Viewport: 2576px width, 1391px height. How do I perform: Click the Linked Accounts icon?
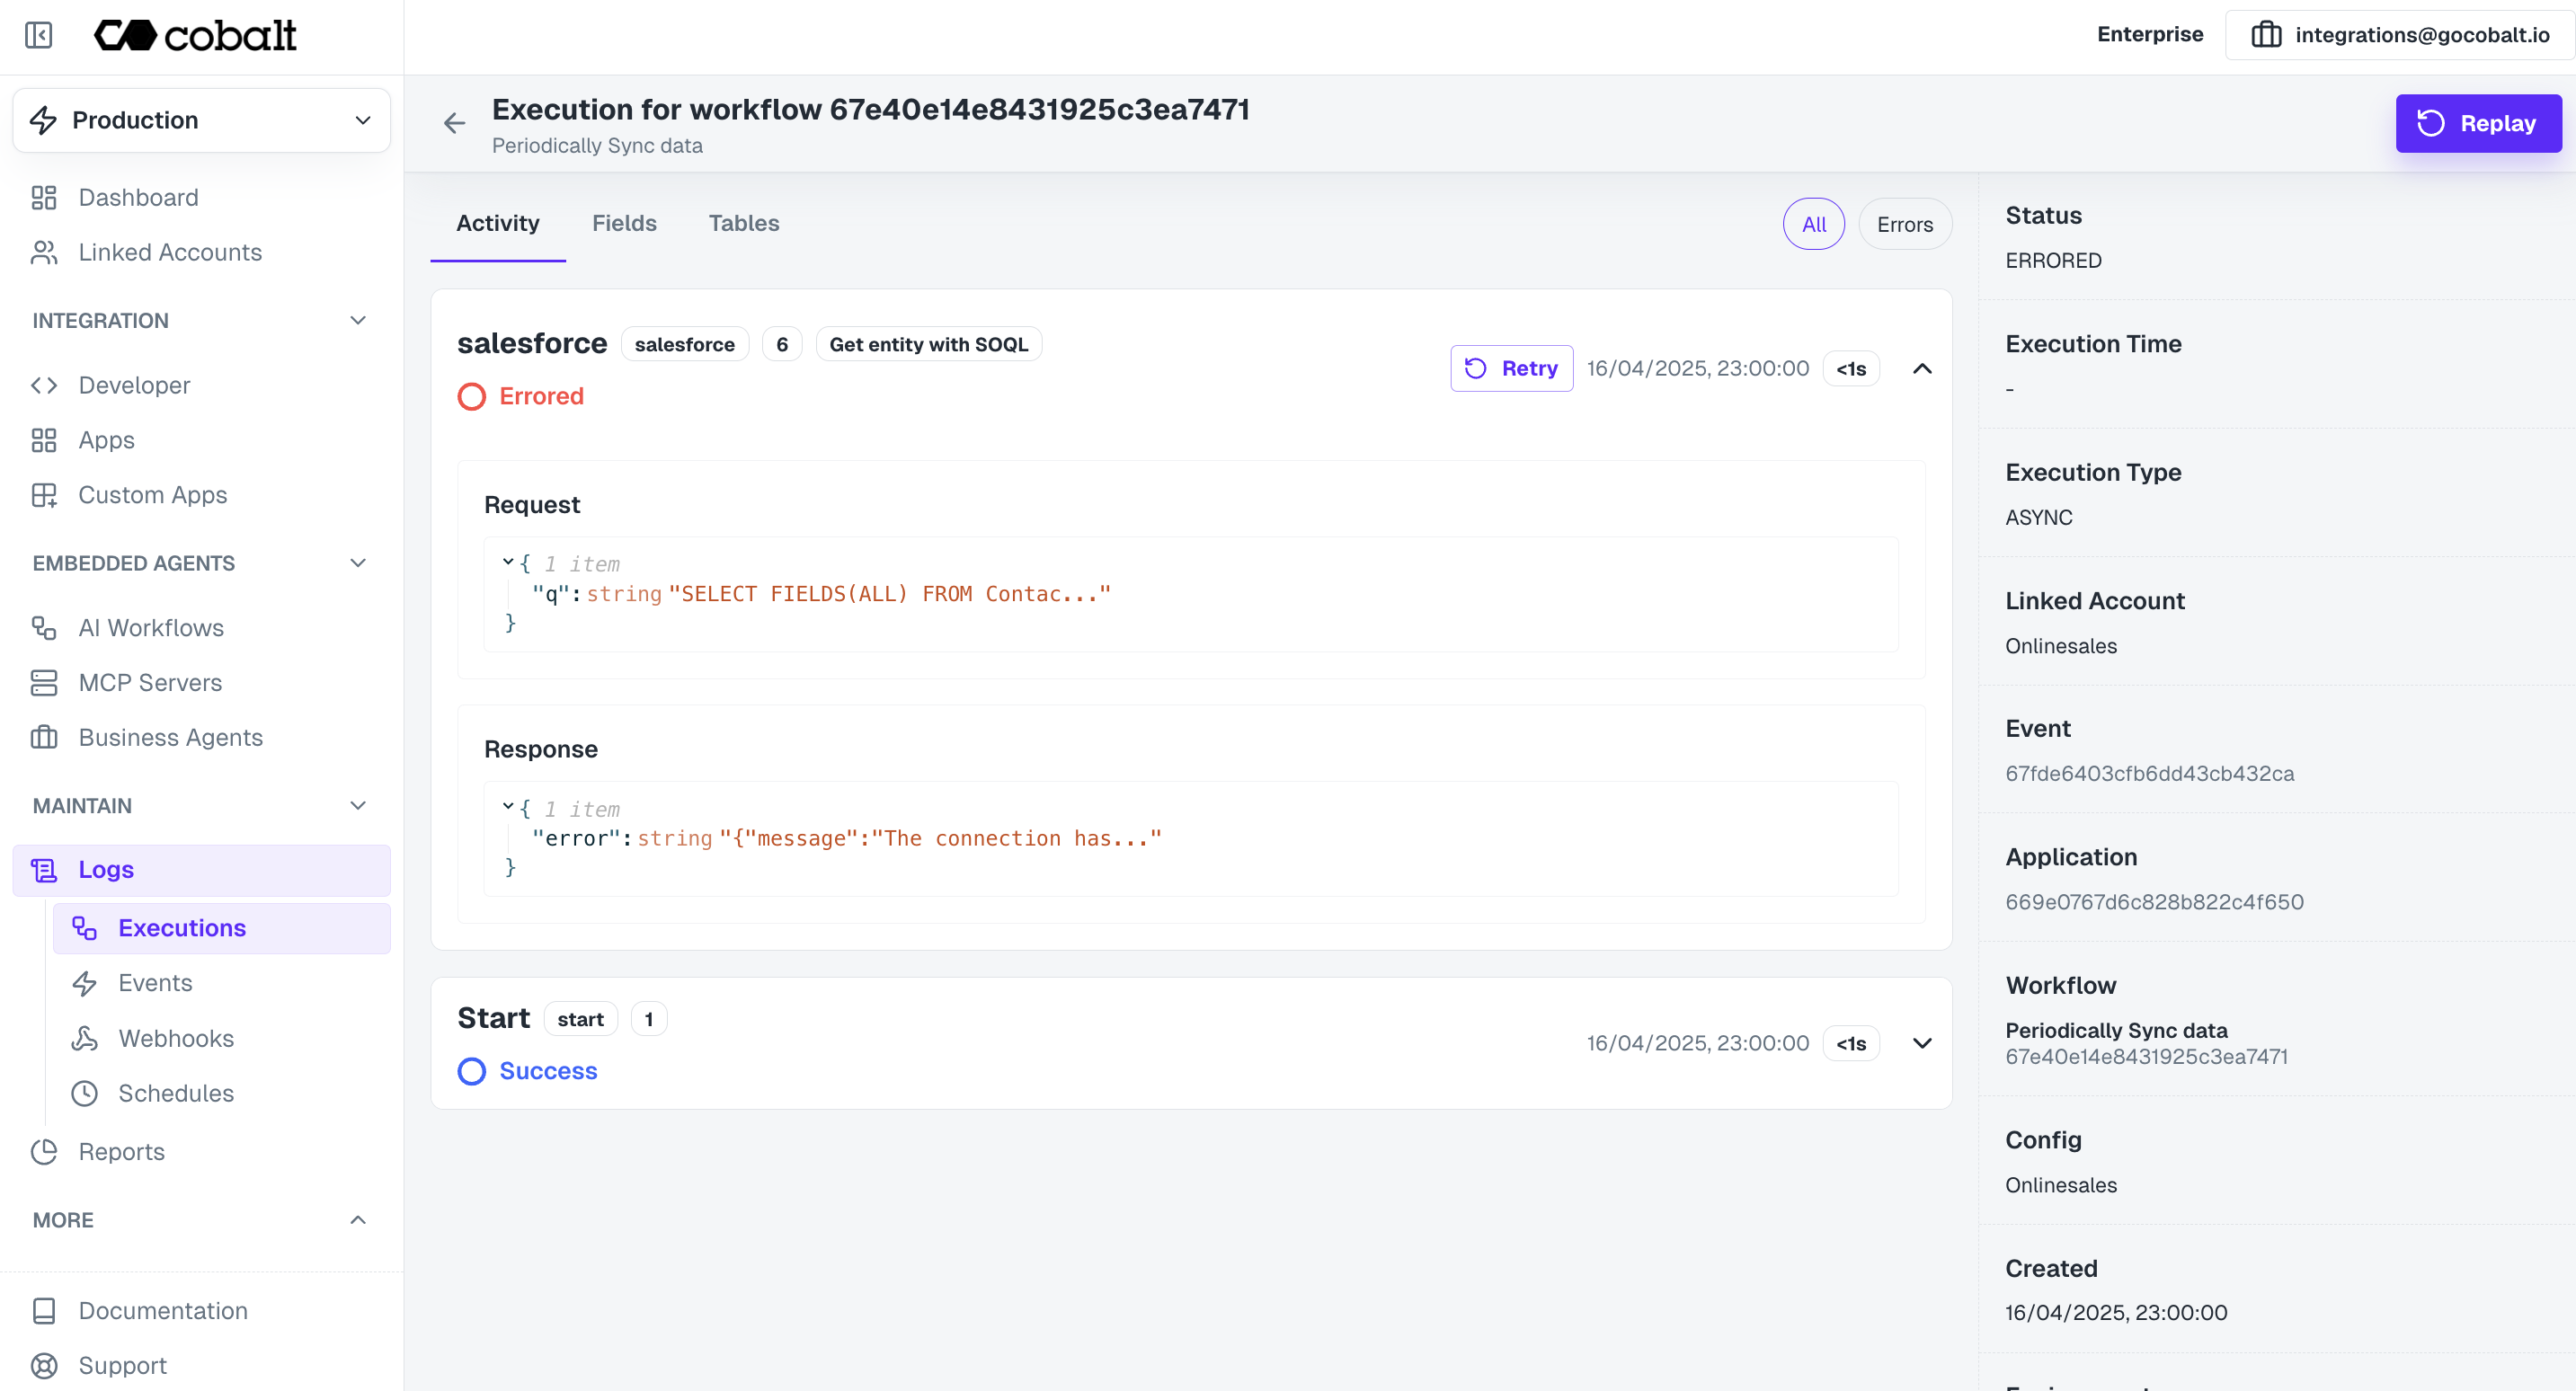[42, 252]
